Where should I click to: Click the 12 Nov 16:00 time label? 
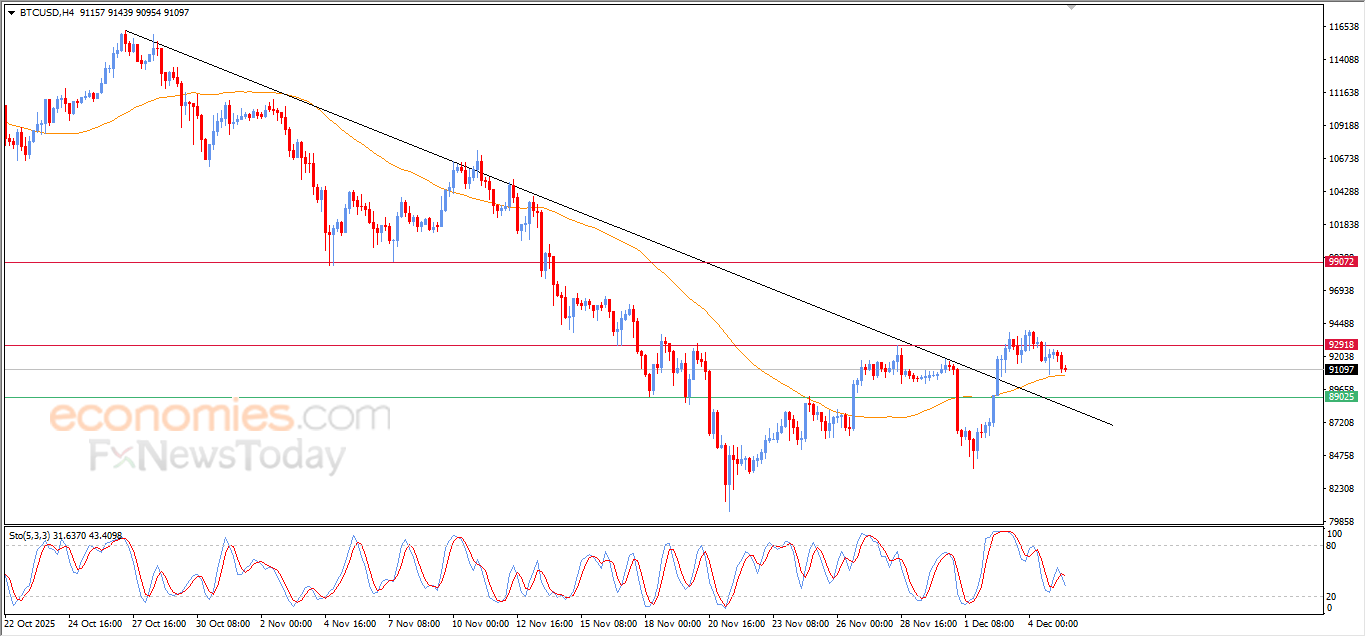(x=545, y=624)
